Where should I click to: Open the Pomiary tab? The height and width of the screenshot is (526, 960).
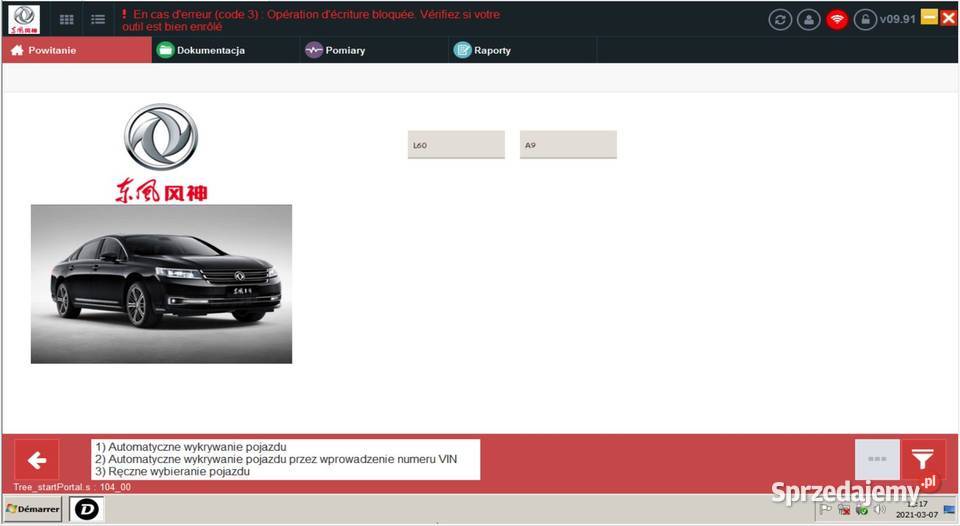(x=374, y=50)
